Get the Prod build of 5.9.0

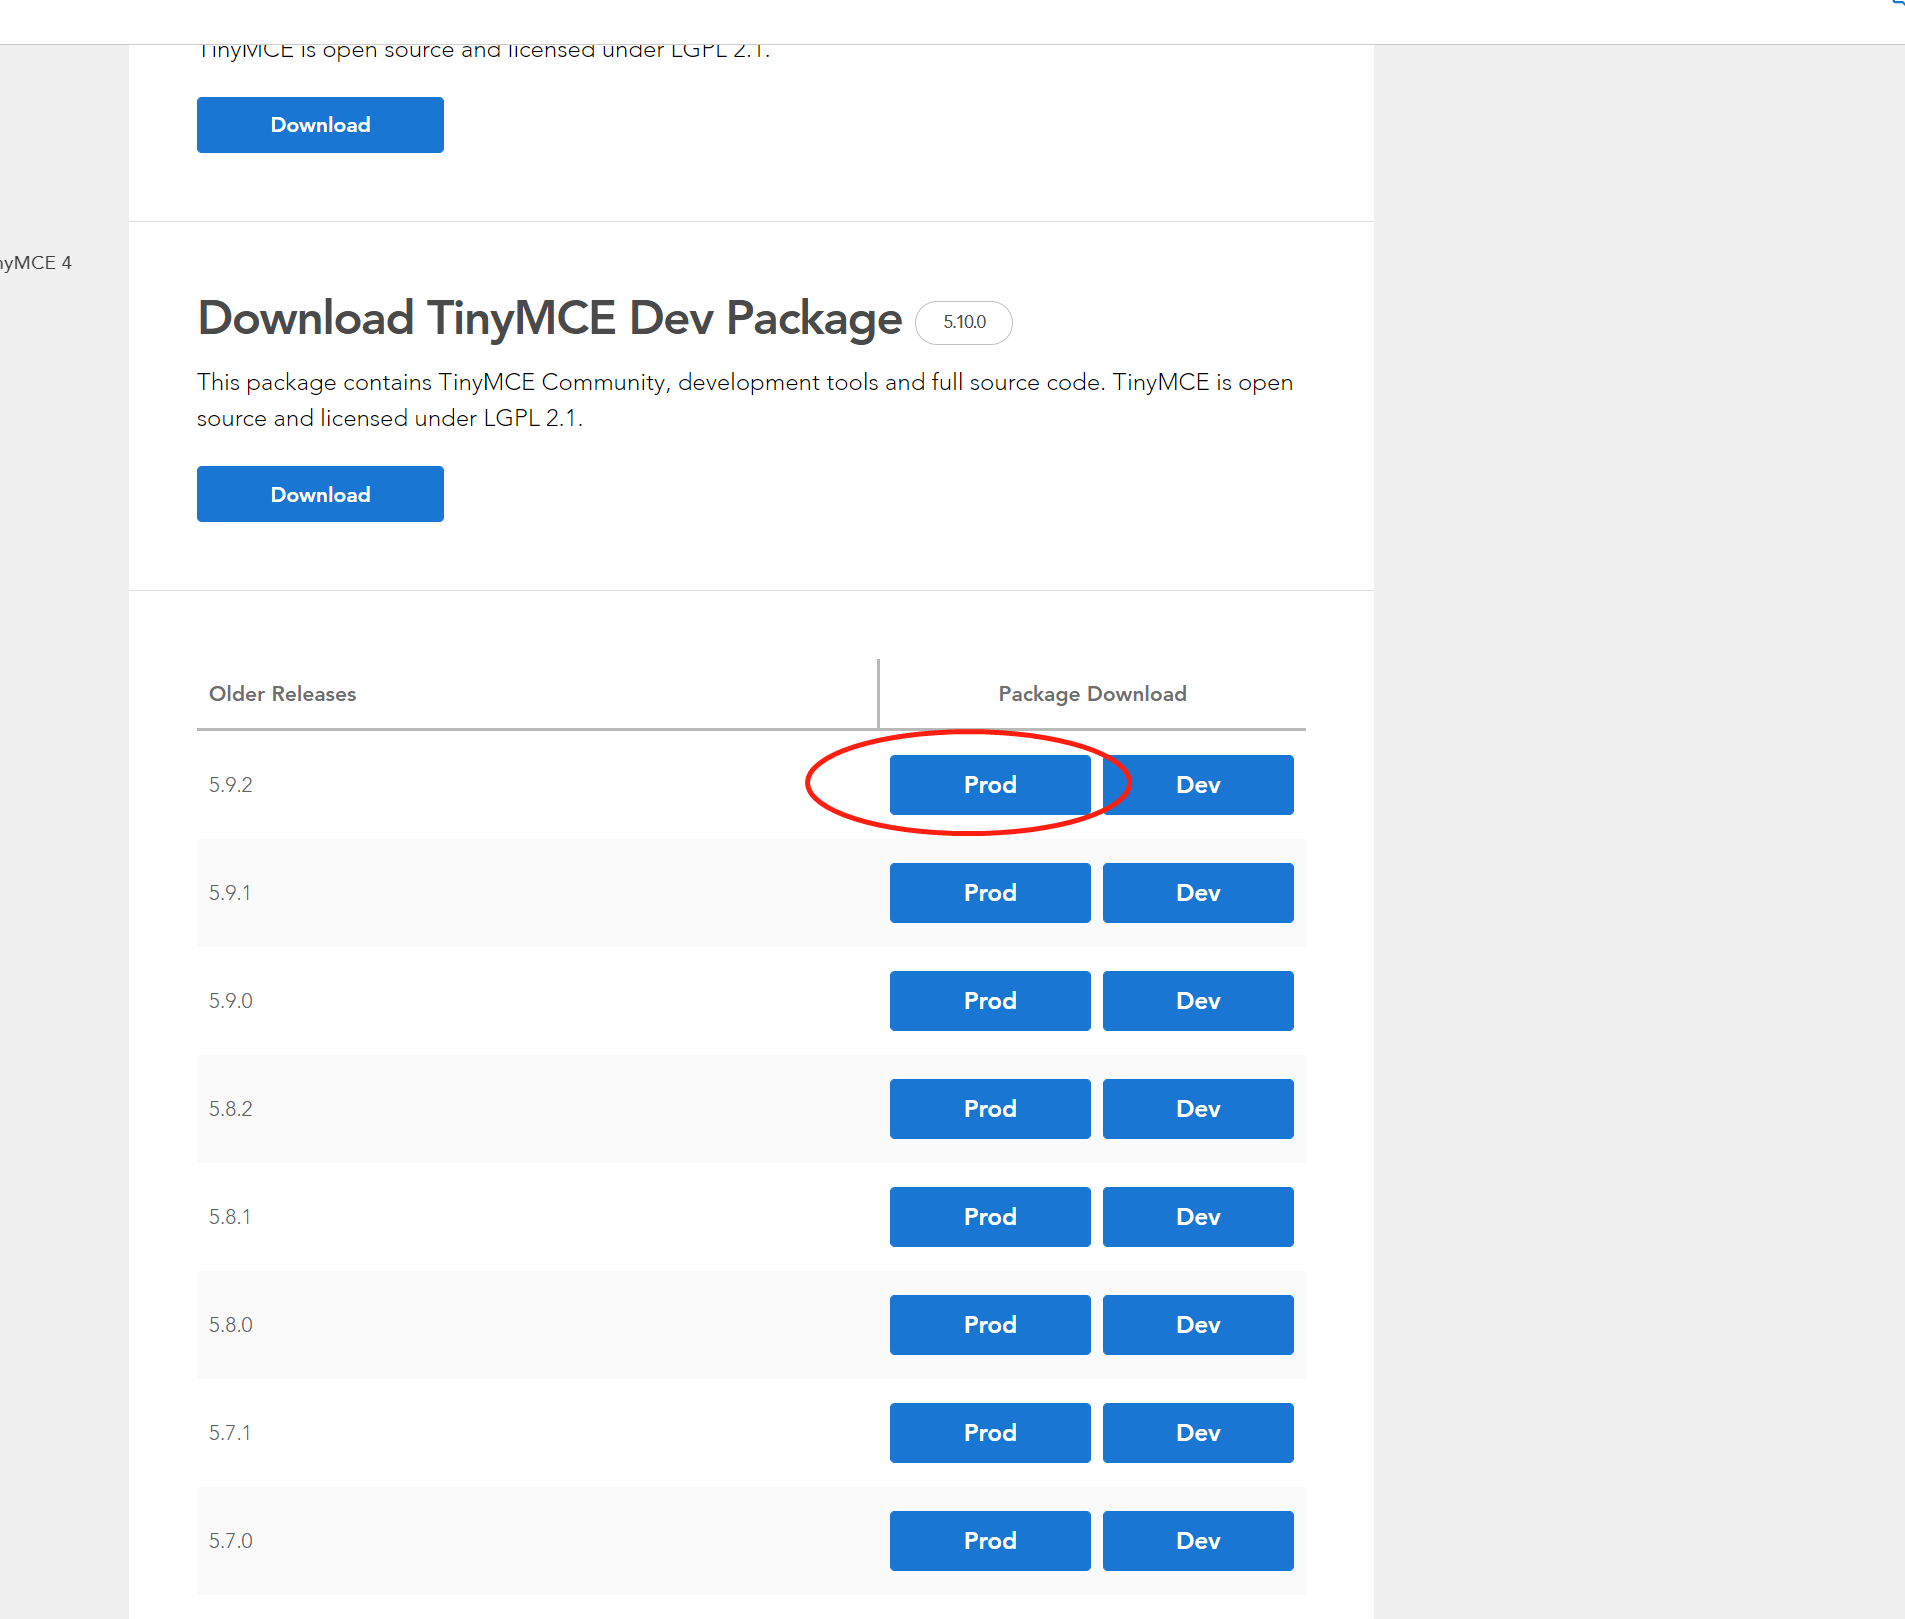(x=990, y=1000)
